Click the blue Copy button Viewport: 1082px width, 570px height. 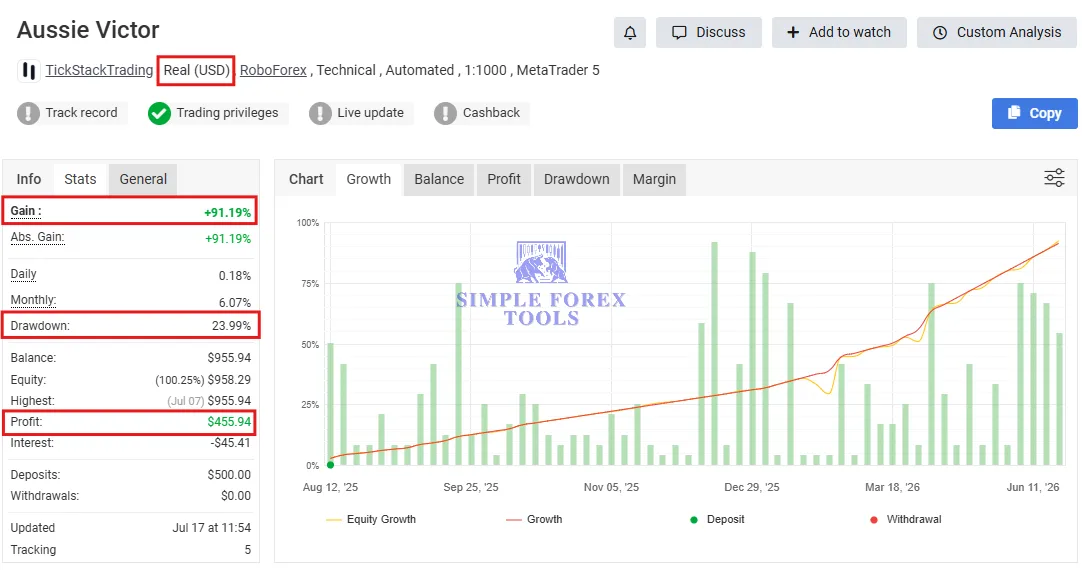(1034, 113)
